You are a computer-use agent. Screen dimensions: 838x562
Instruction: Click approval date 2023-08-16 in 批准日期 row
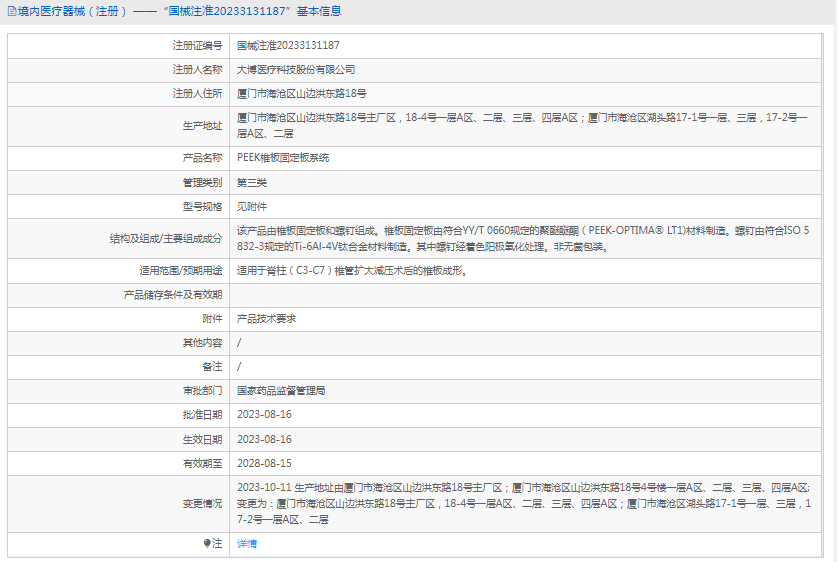point(265,415)
